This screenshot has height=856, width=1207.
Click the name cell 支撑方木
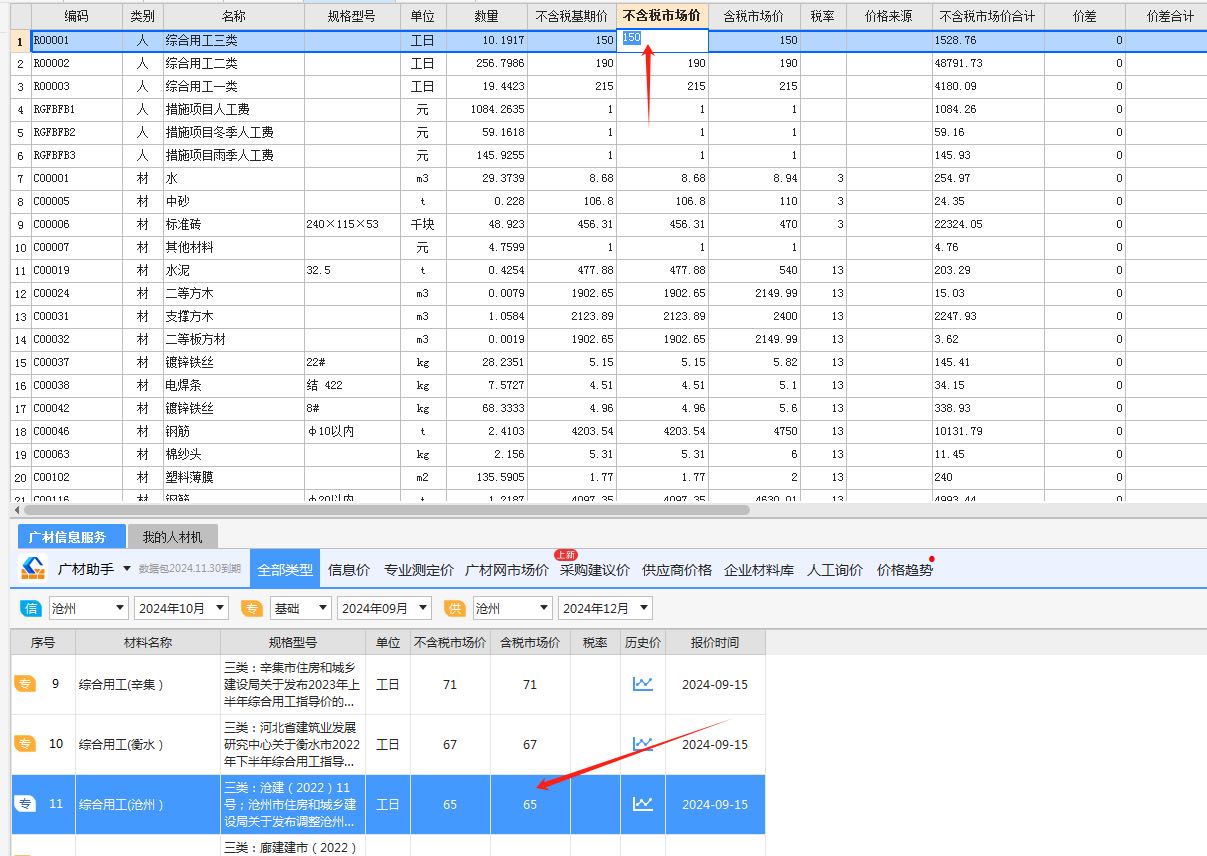[x=233, y=316]
